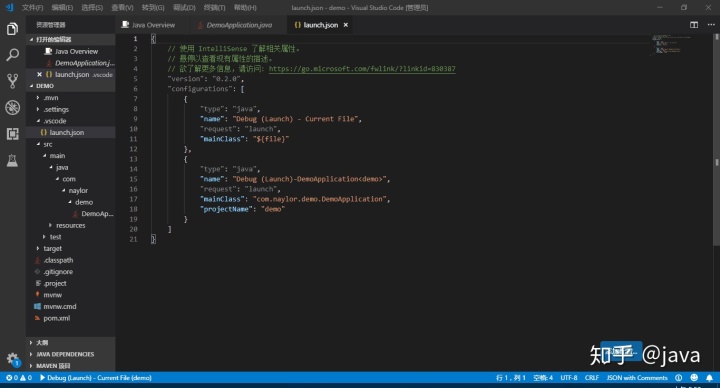Expand the resources folder
This screenshot has height=388, width=720.
[x=71, y=225]
